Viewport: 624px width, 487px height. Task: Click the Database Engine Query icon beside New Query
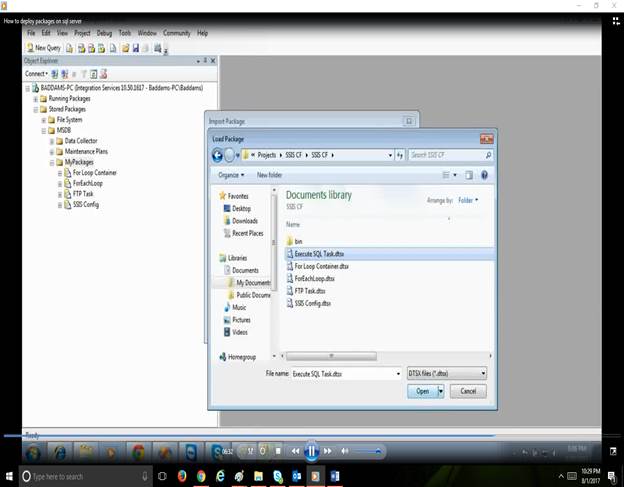point(70,48)
